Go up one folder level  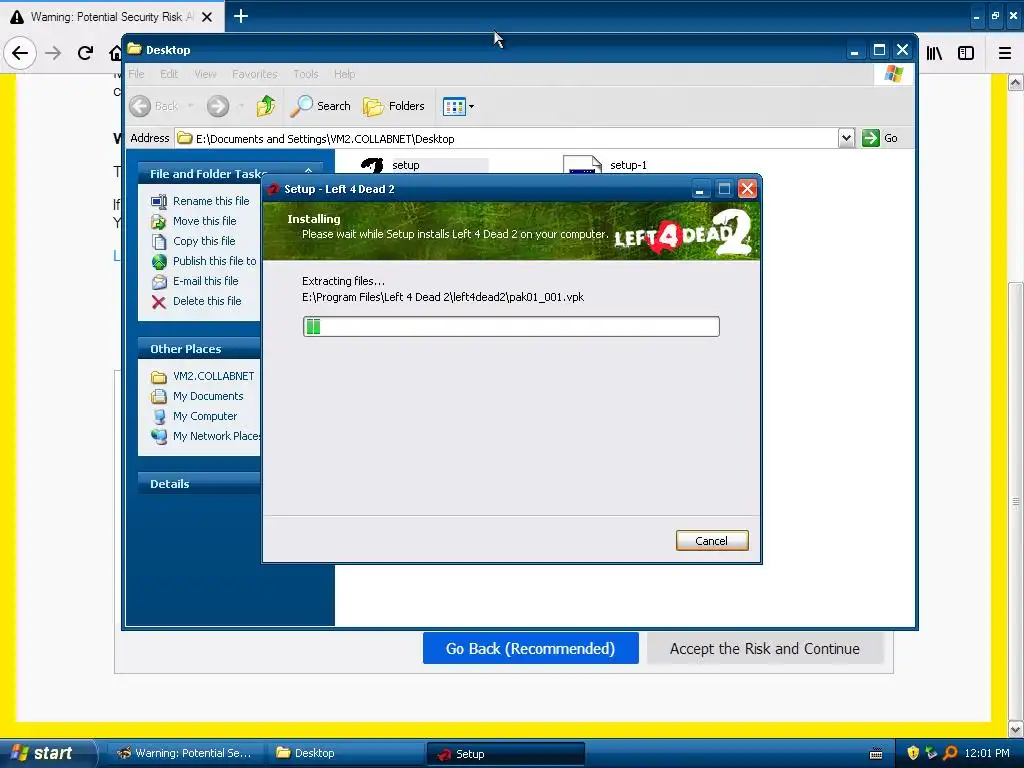[x=266, y=106]
